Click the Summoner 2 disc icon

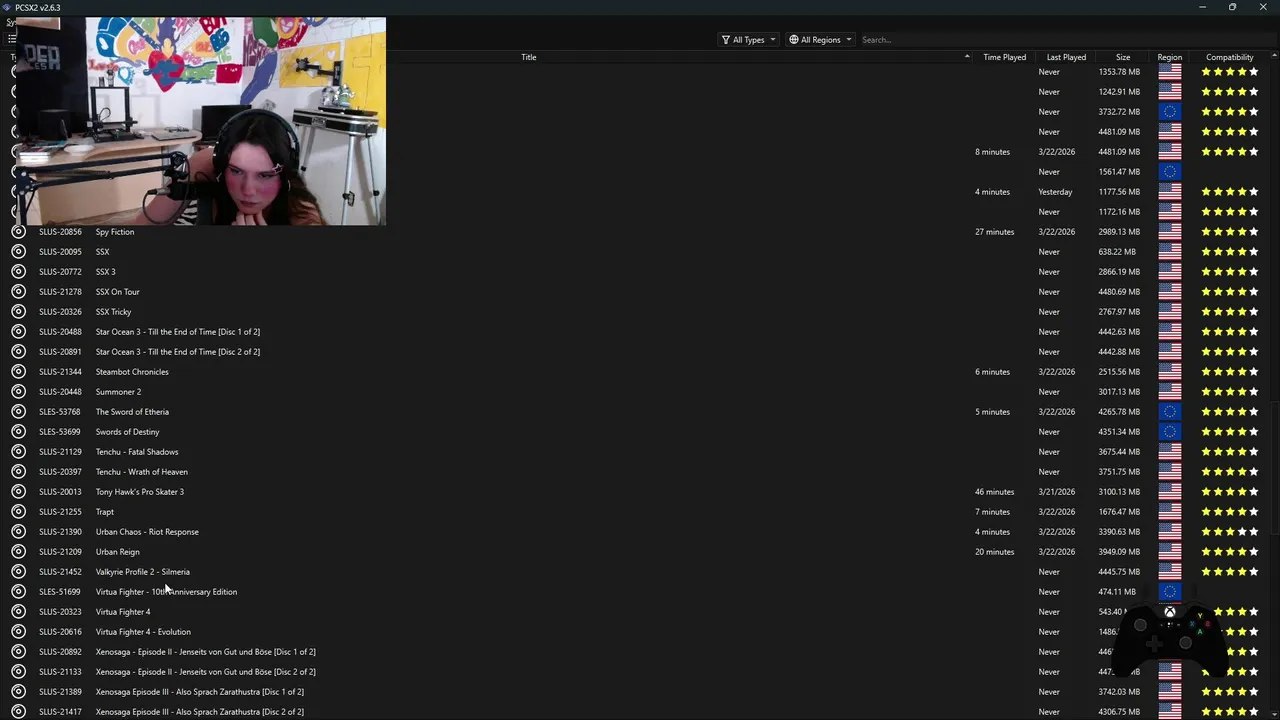tap(18, 391)
